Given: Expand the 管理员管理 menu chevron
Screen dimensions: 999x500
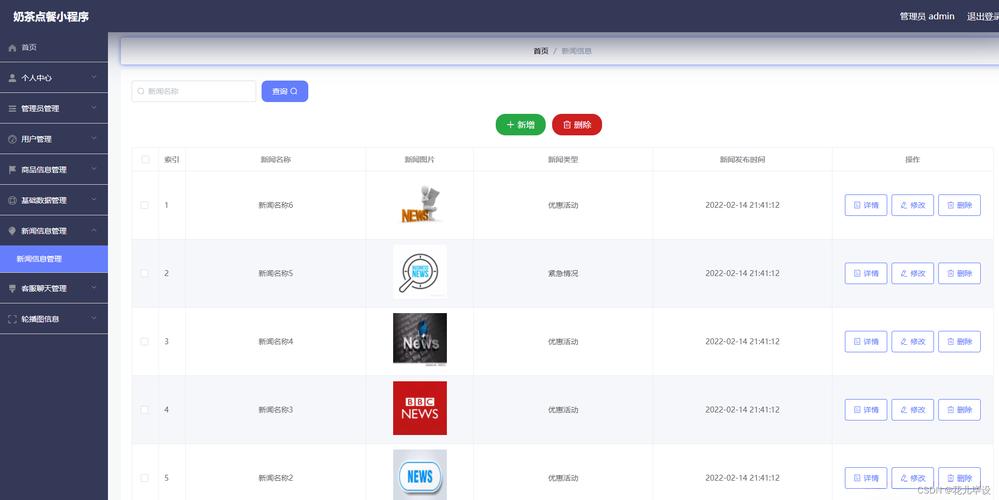Looking at the screenshot, I should [94, 108].
